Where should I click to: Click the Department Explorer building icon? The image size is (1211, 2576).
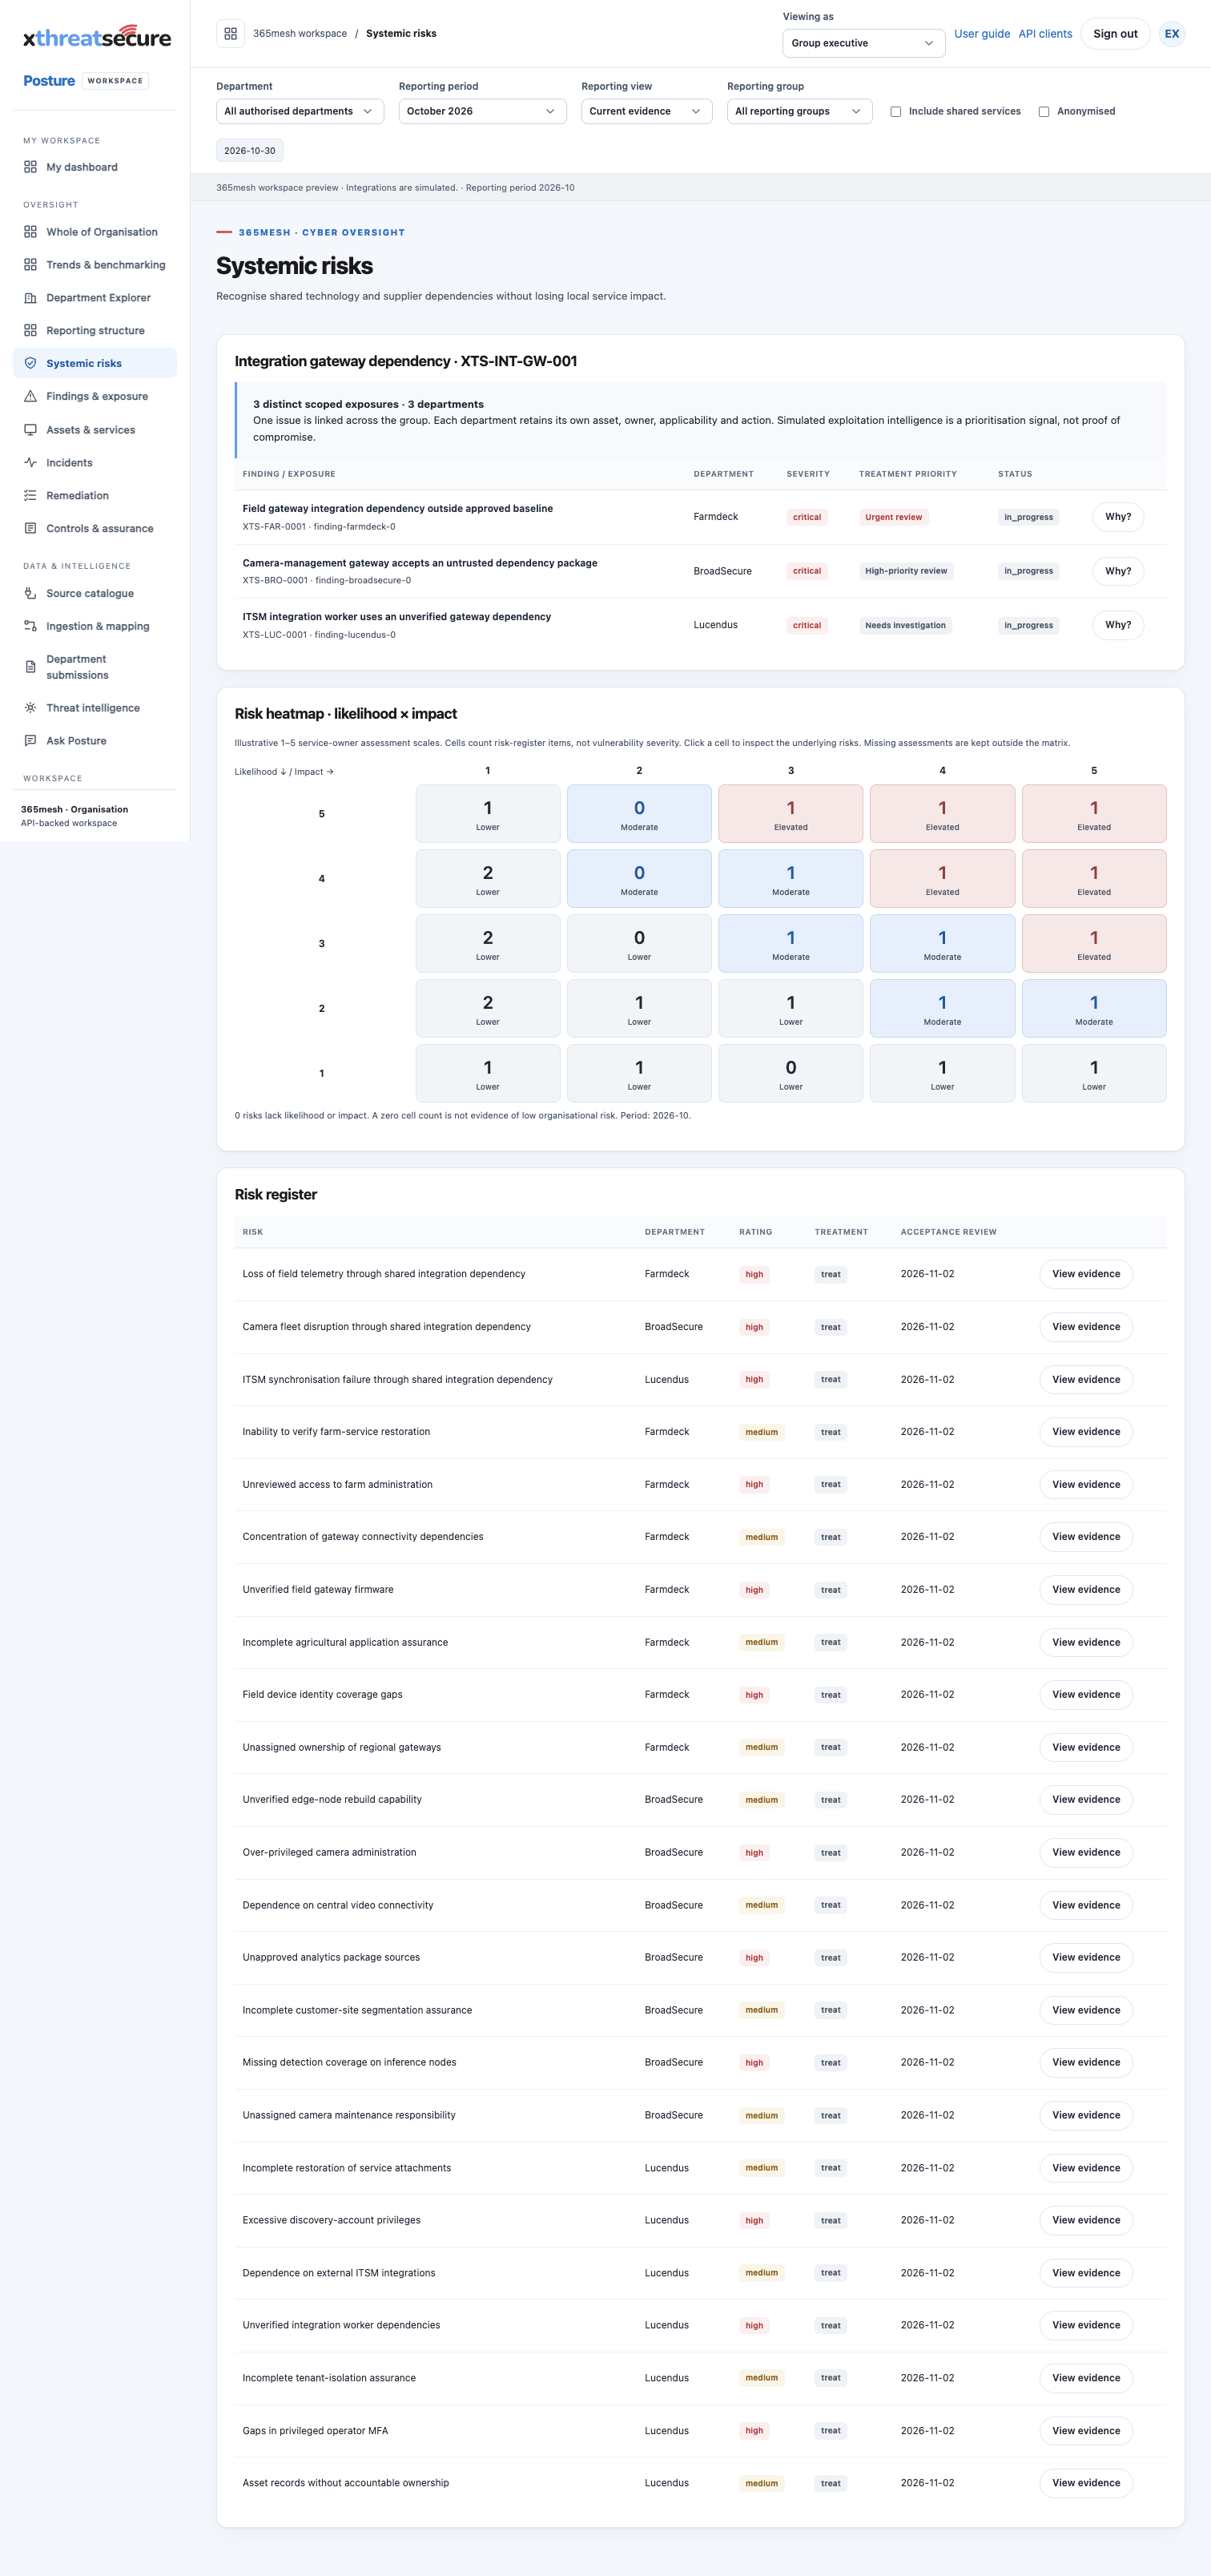click(x=30, y=298)
